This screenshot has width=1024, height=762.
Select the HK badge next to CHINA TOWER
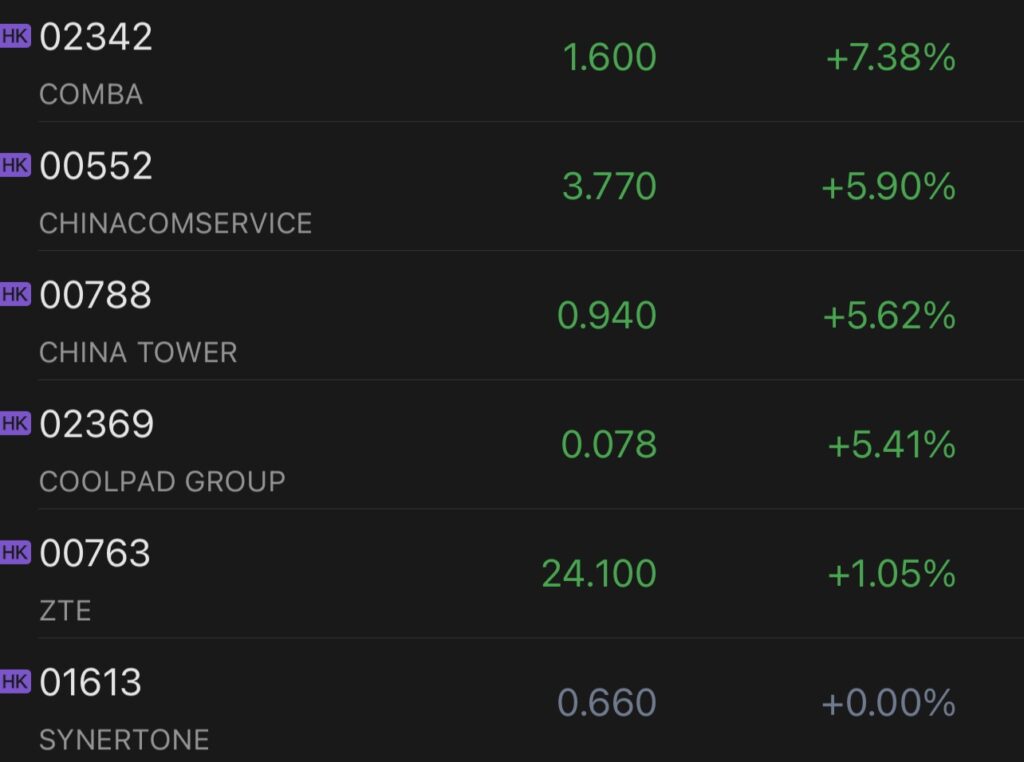click(x=17, y=292)
